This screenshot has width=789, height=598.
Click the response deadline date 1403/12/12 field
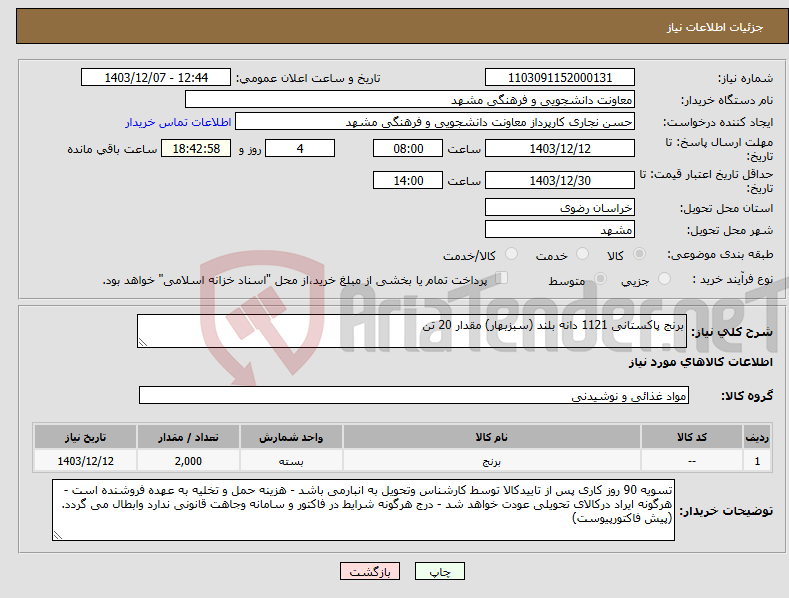click(x=560, y=148)
